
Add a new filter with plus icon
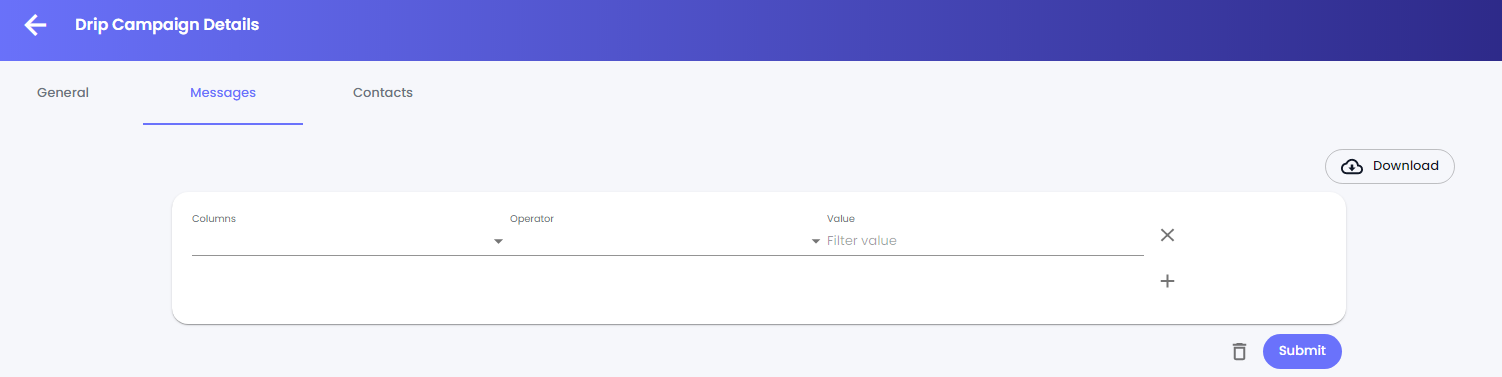click(1167, 281)
